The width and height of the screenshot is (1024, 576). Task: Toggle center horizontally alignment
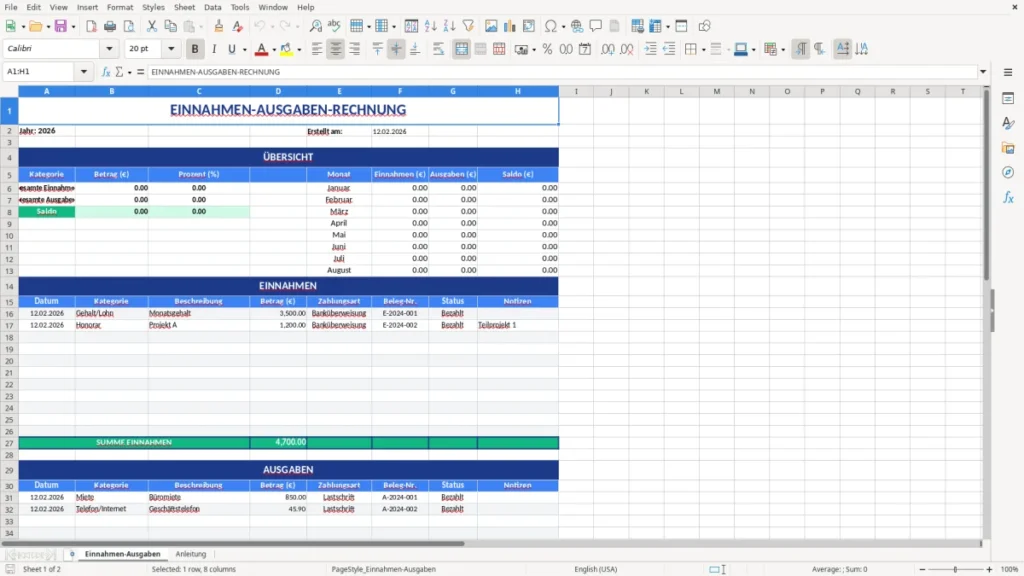click(336, 49)
